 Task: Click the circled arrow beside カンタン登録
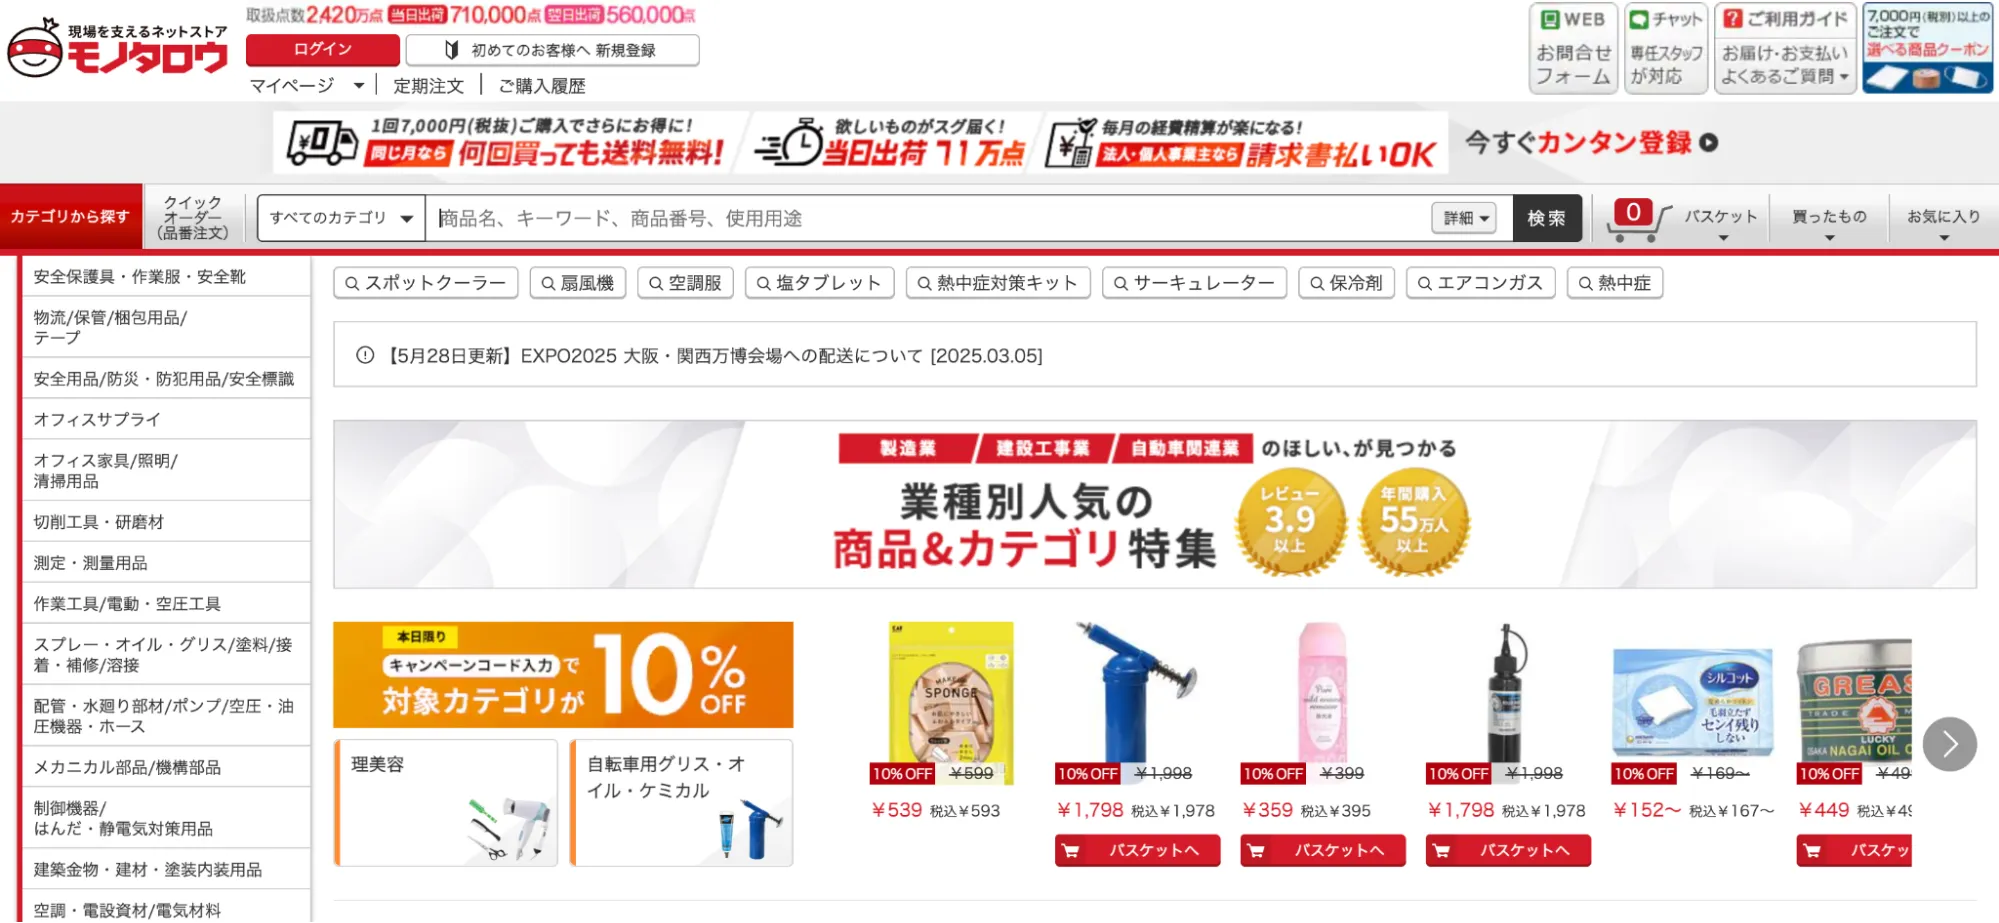pos(1709,143)
